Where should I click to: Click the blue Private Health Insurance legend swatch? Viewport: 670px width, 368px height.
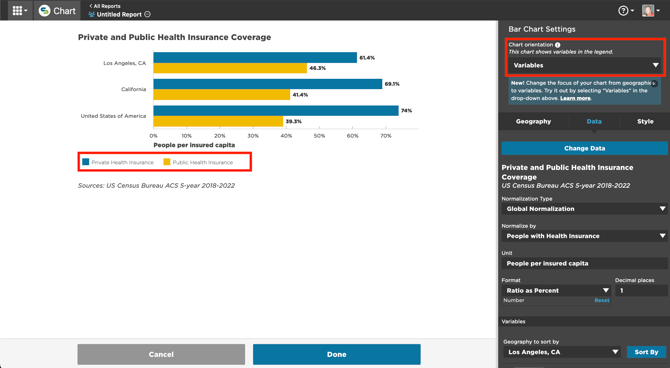point(86,162)
